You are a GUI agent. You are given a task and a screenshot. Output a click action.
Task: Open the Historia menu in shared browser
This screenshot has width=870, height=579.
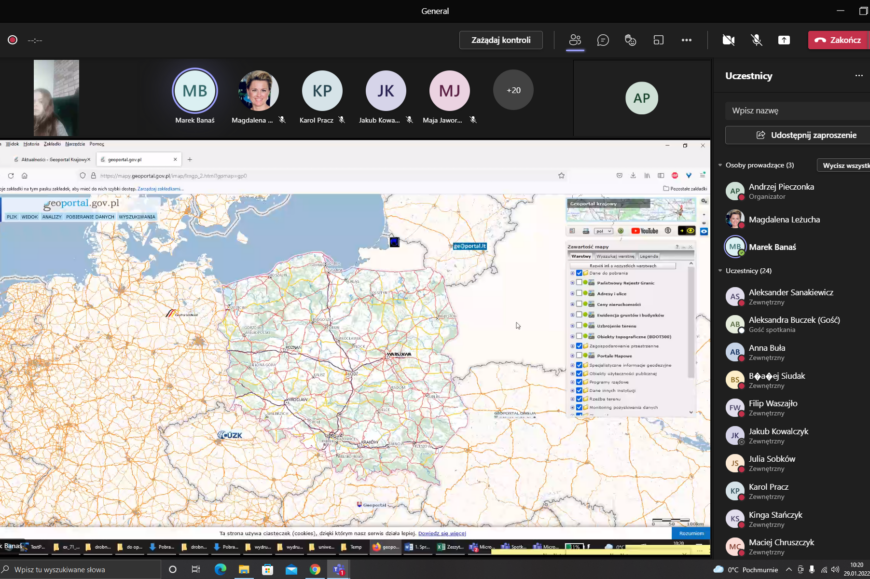(31, 144)
